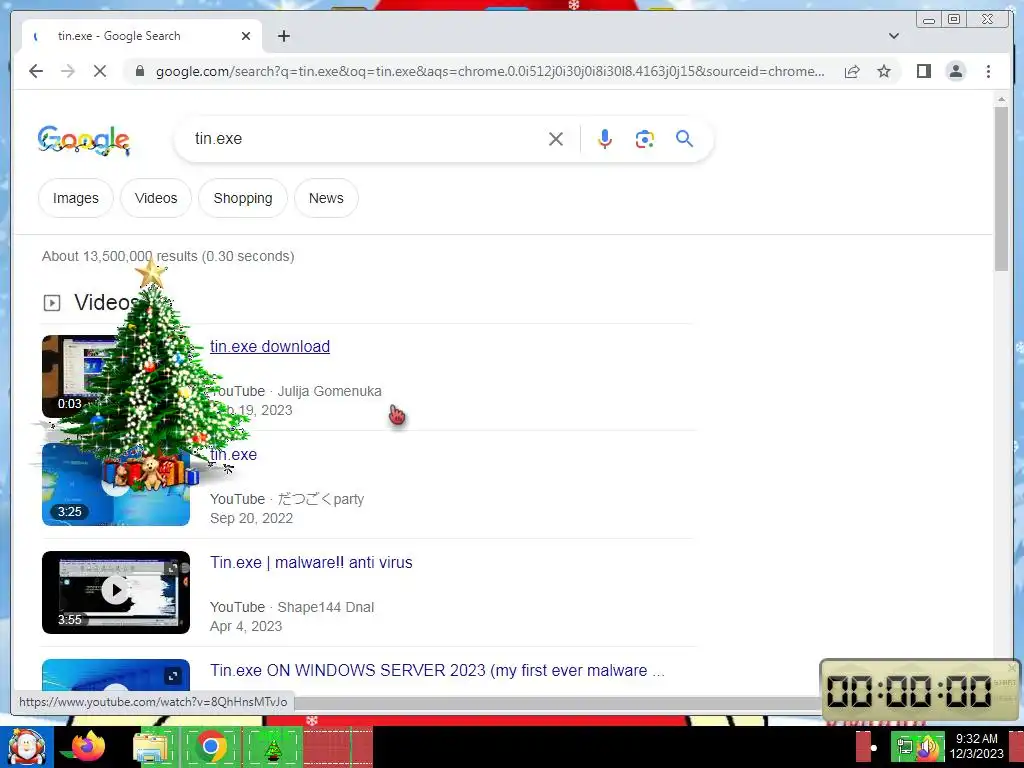This screenshot has height=768, width=1024.
Task: Open network icon in system tray
Action: point(905,747)
